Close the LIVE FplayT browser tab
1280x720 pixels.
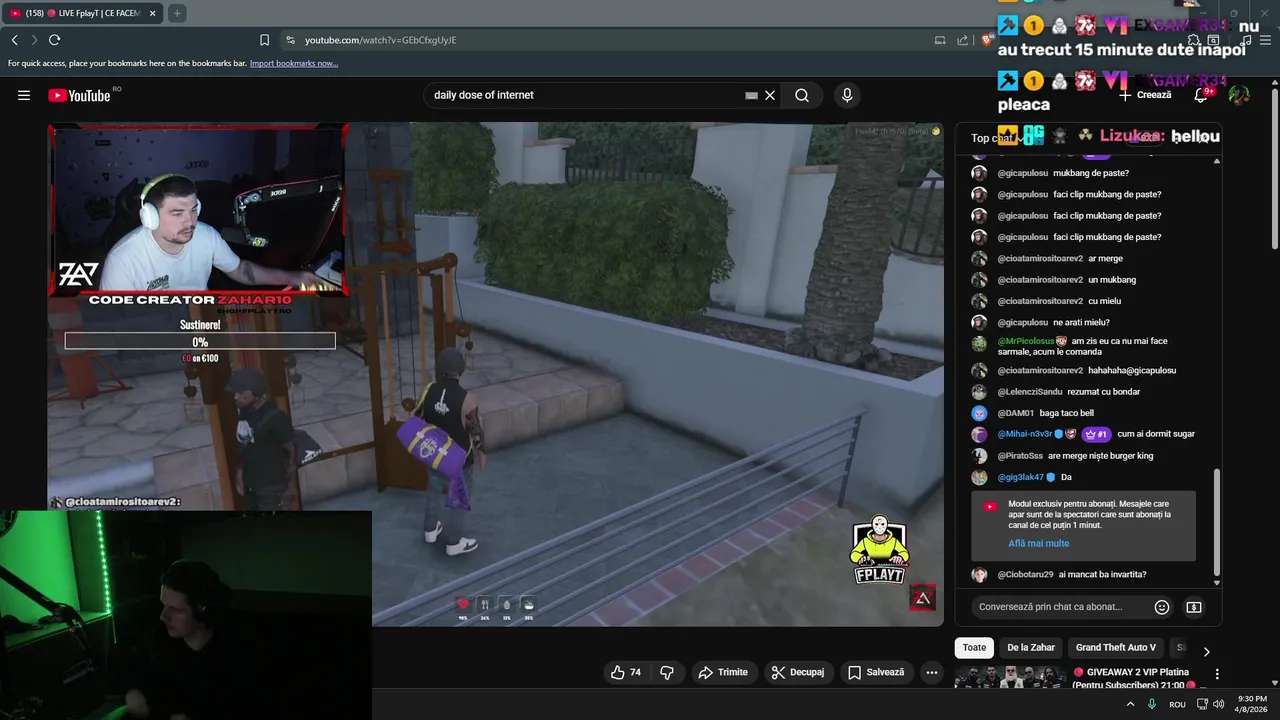pos(153,13)
